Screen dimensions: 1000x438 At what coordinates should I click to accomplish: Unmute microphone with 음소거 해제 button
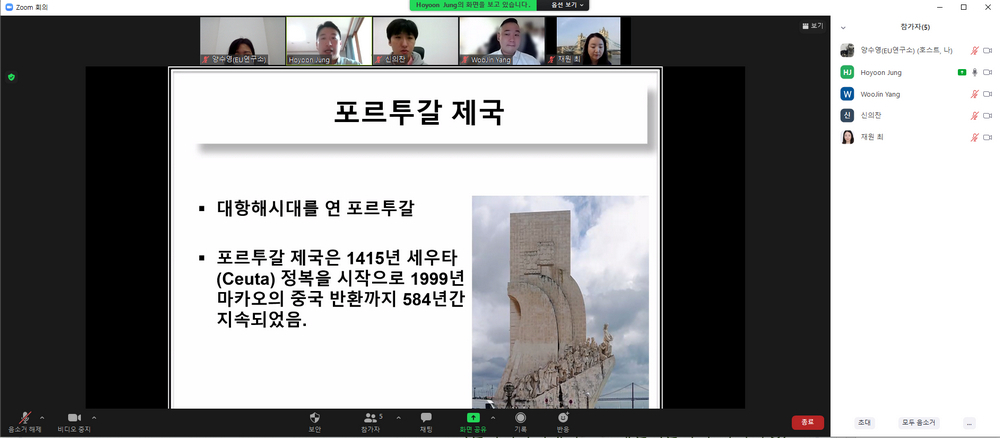point(25,422)
